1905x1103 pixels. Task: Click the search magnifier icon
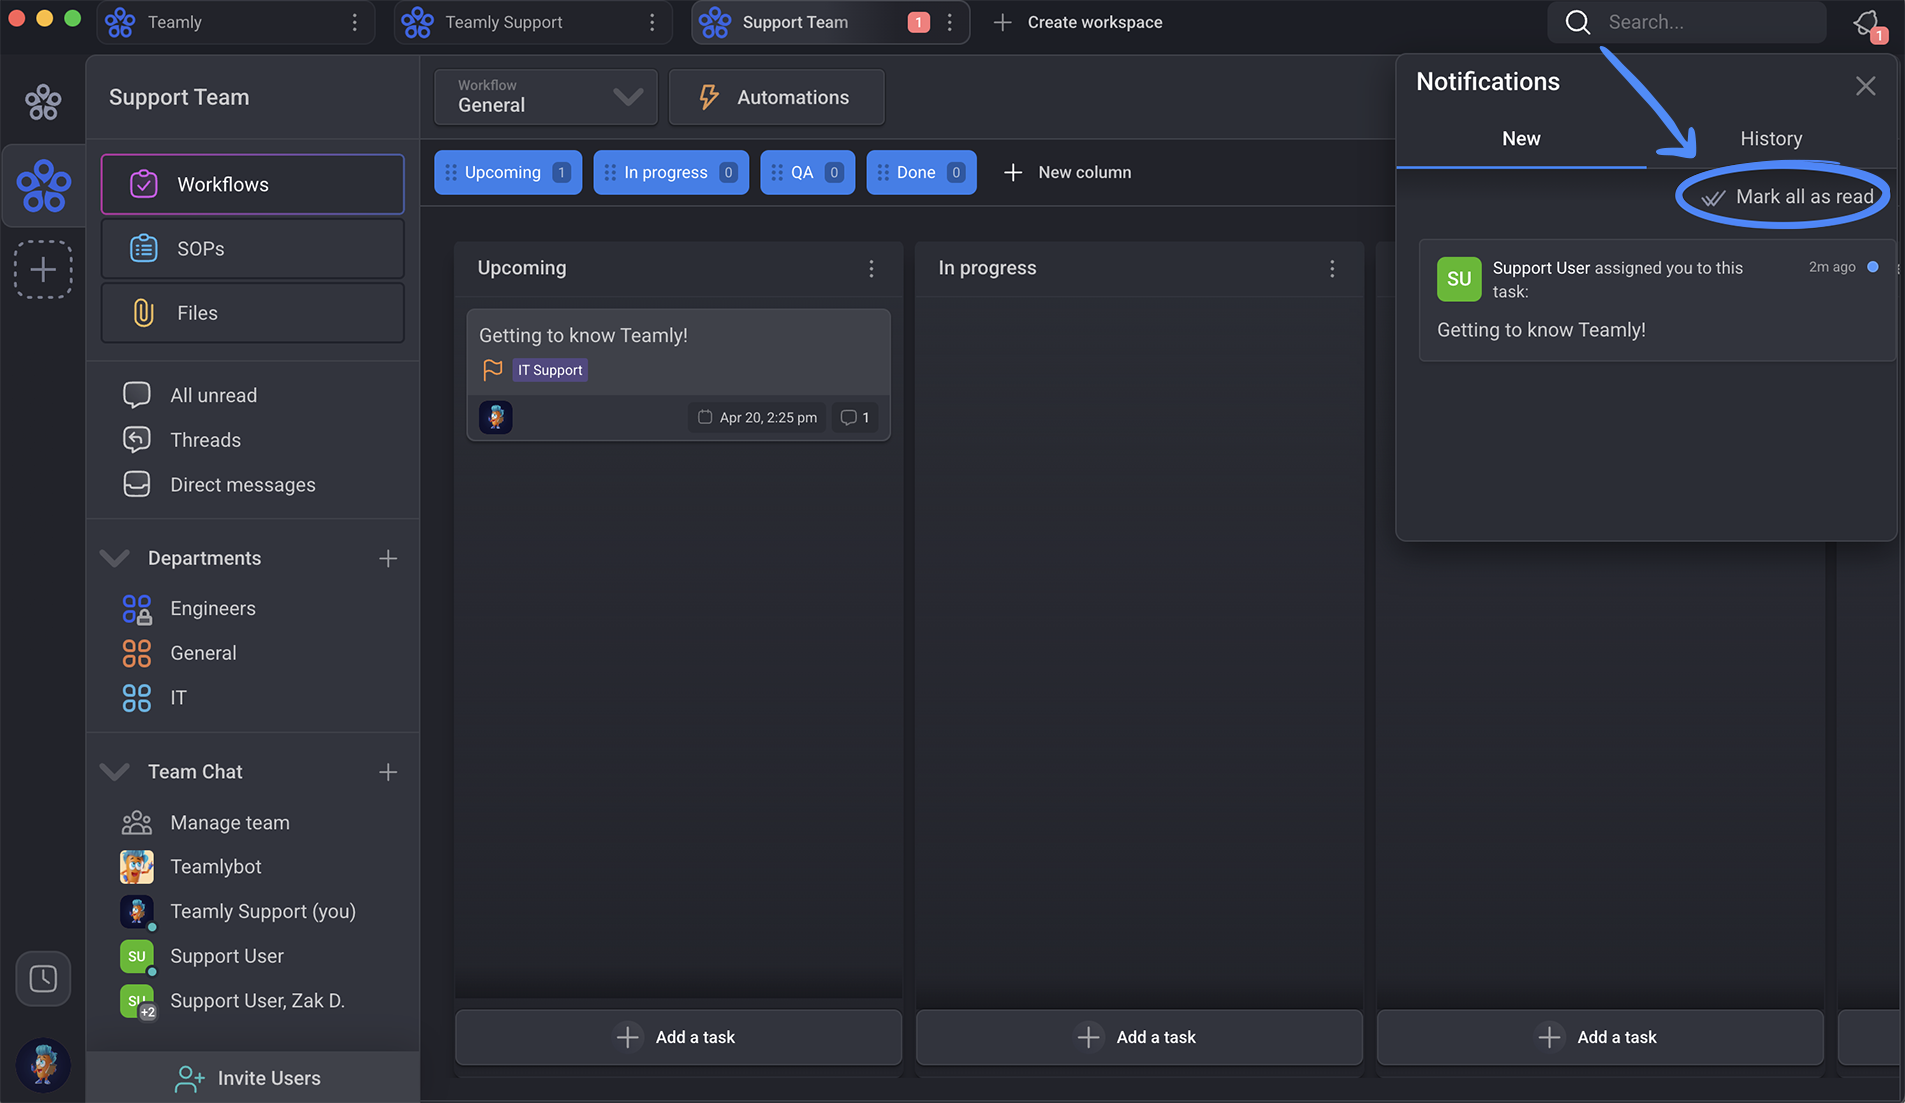pyautogui.click(x=1578, y=22)
